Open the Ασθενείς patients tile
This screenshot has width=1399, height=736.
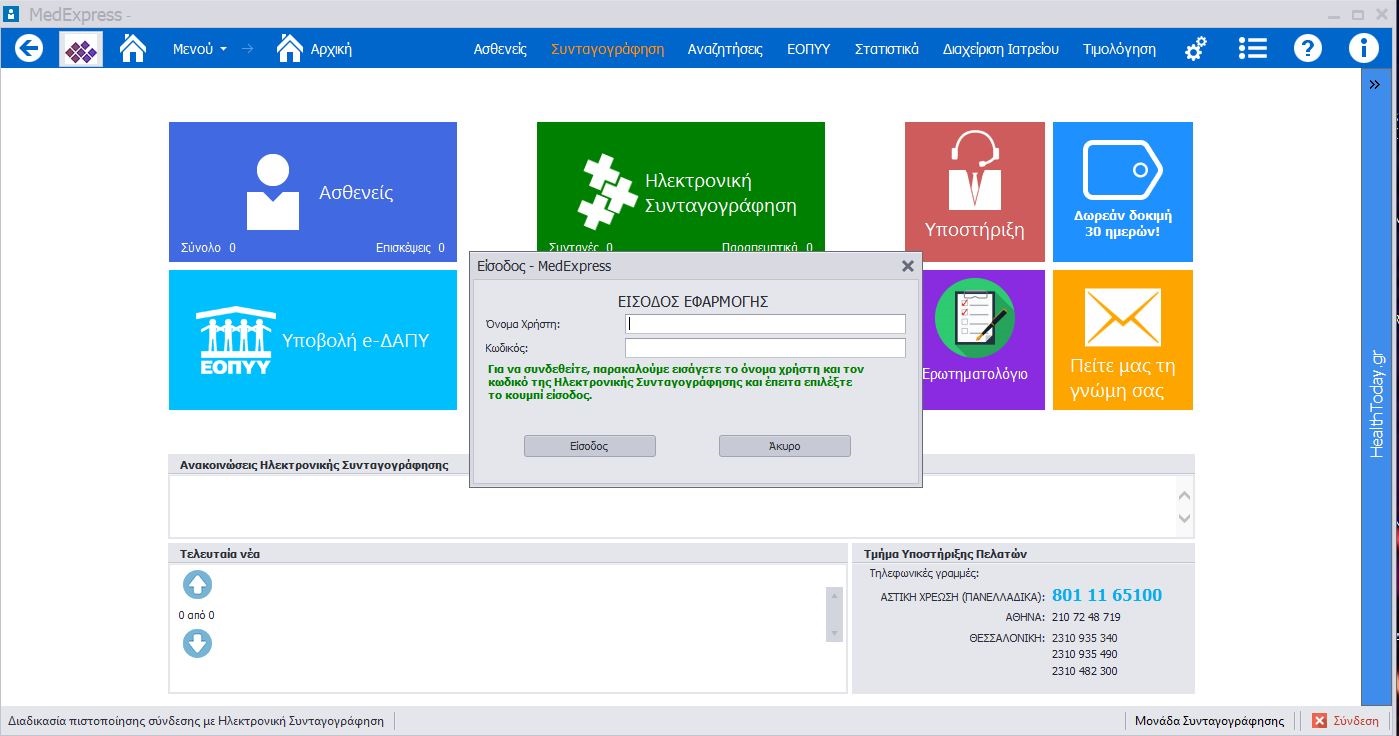coord(313,192)
